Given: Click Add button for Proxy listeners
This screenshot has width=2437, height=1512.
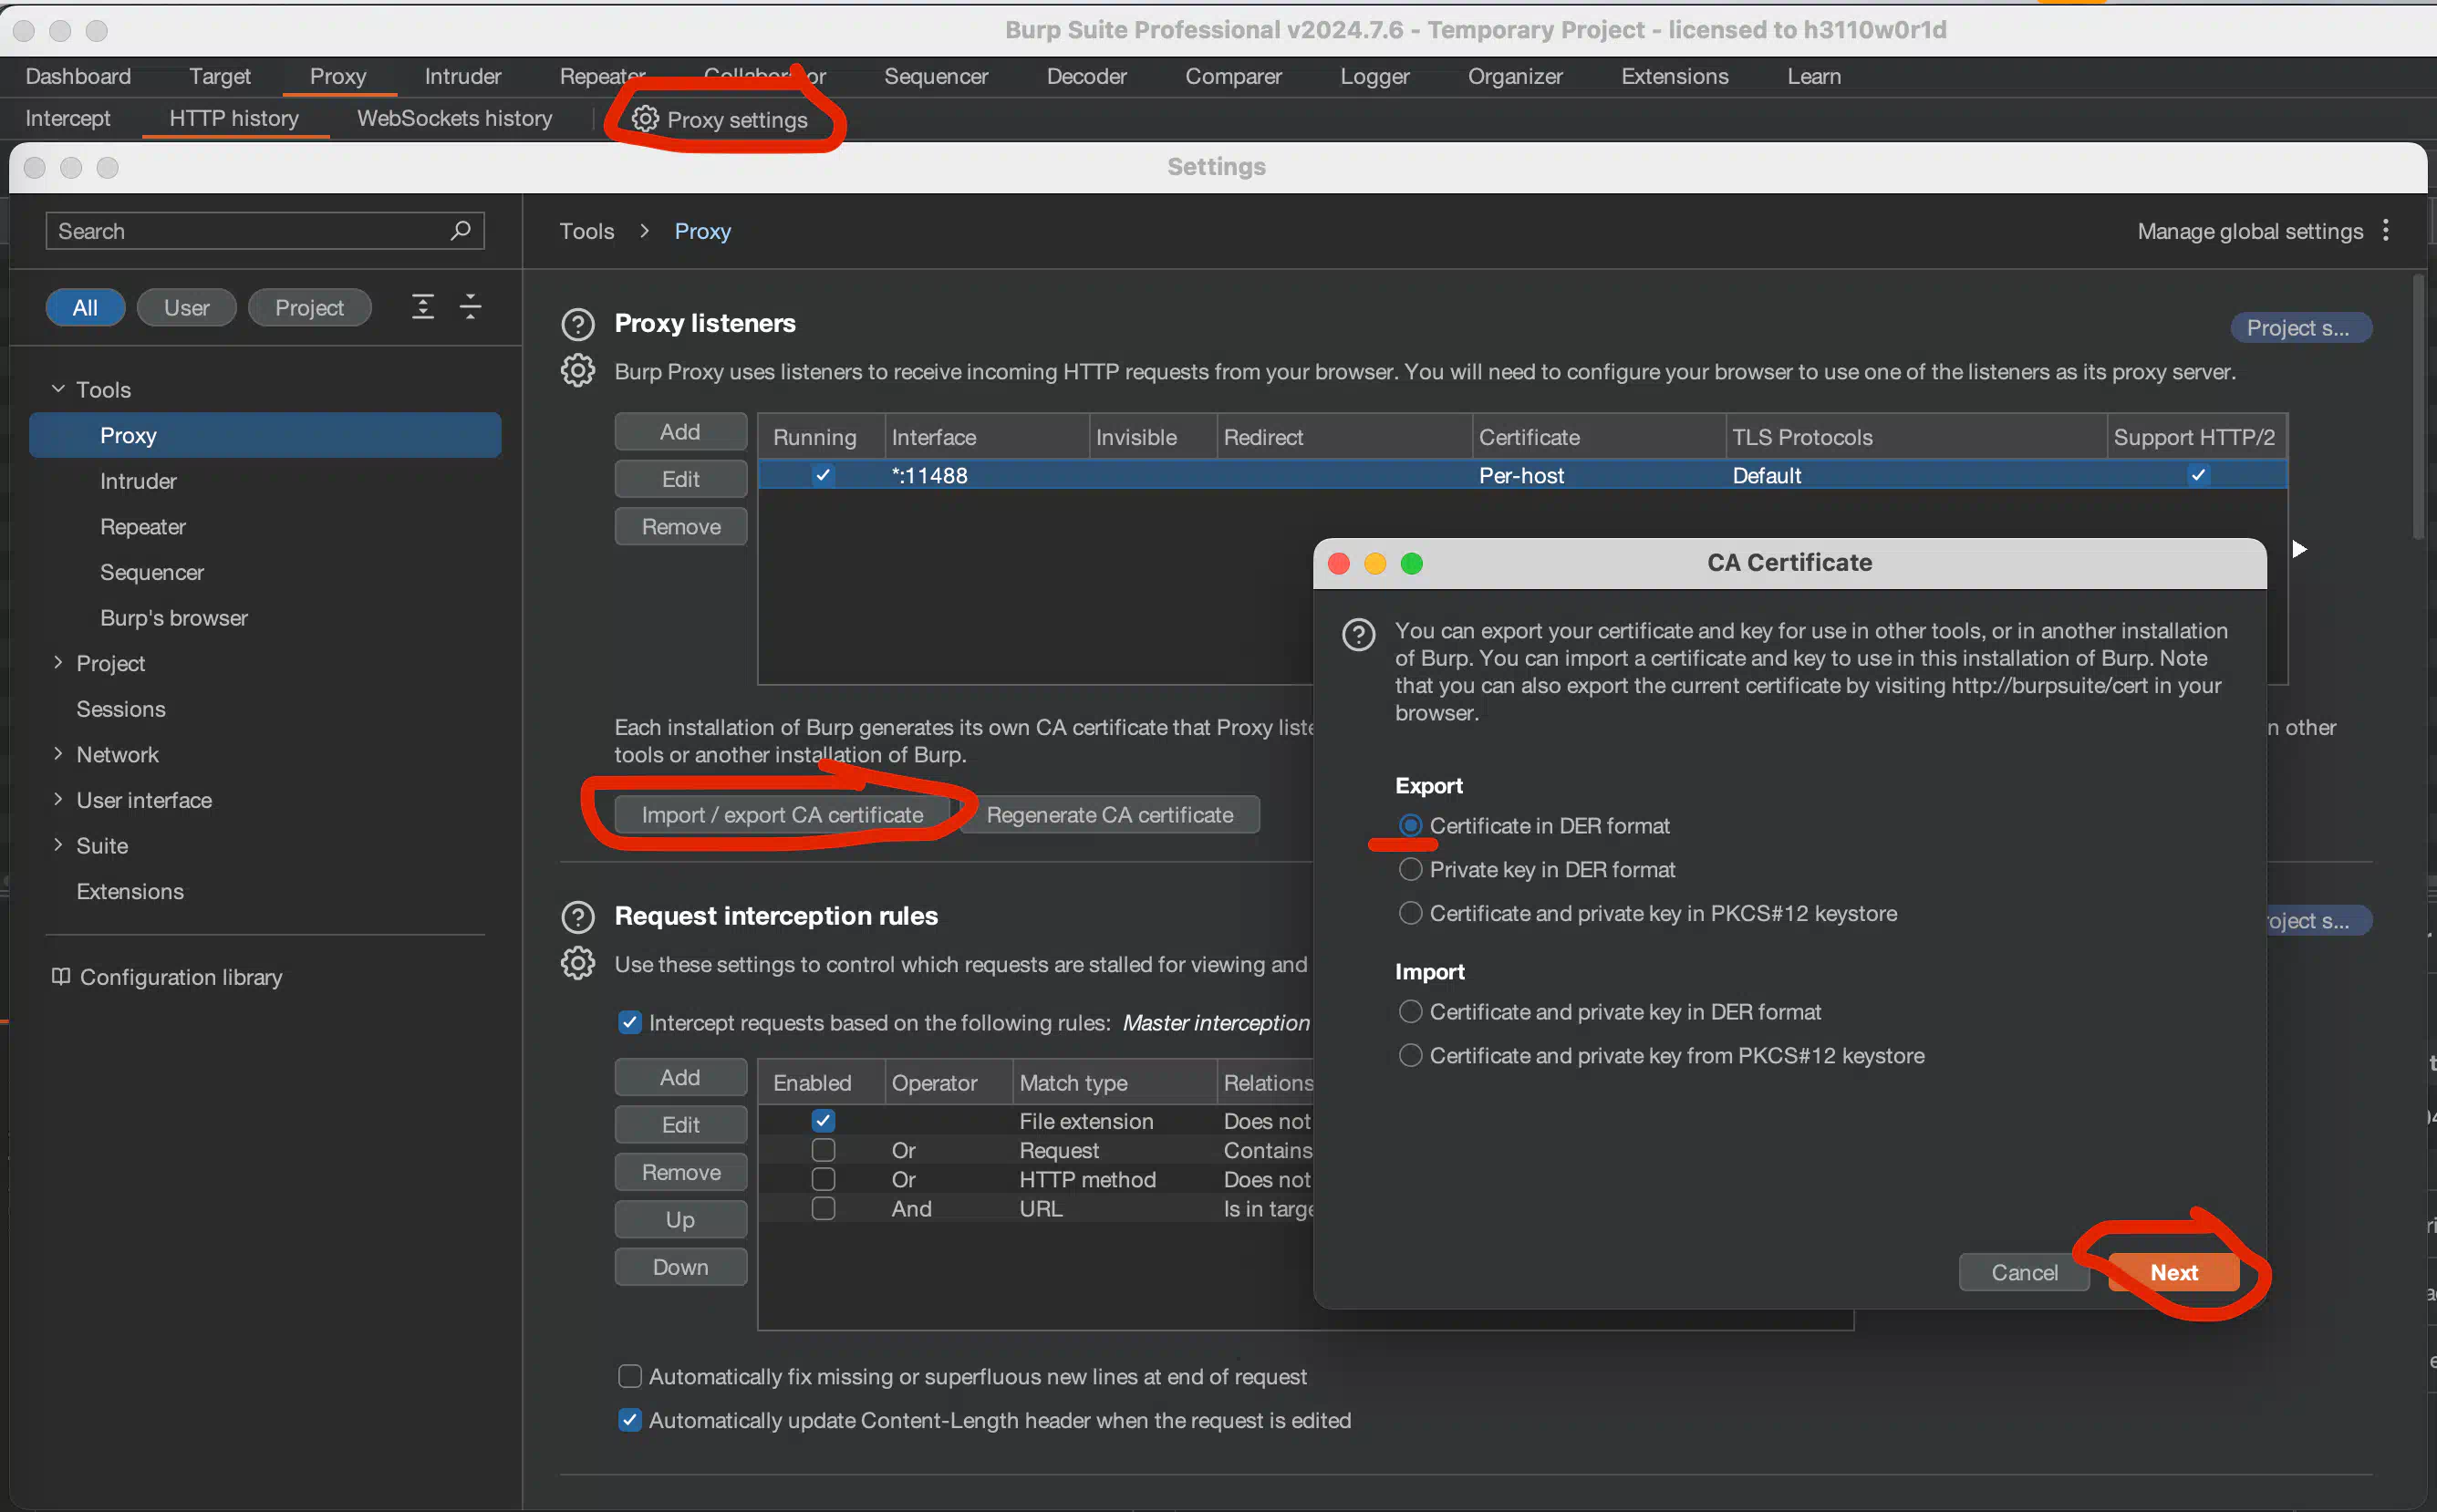Looking at the screenshot, I should click(x=680, y=432).
